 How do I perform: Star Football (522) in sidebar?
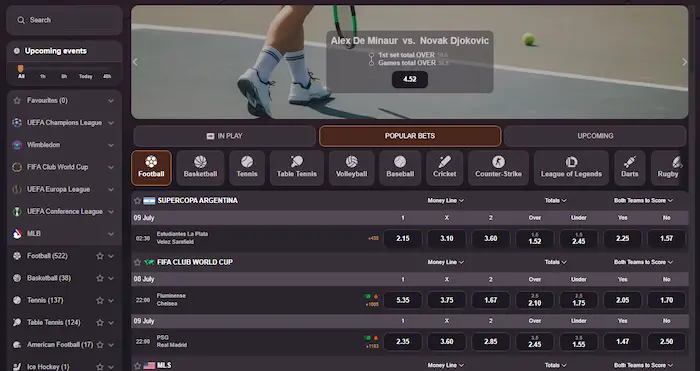click(x=100, y=256)
